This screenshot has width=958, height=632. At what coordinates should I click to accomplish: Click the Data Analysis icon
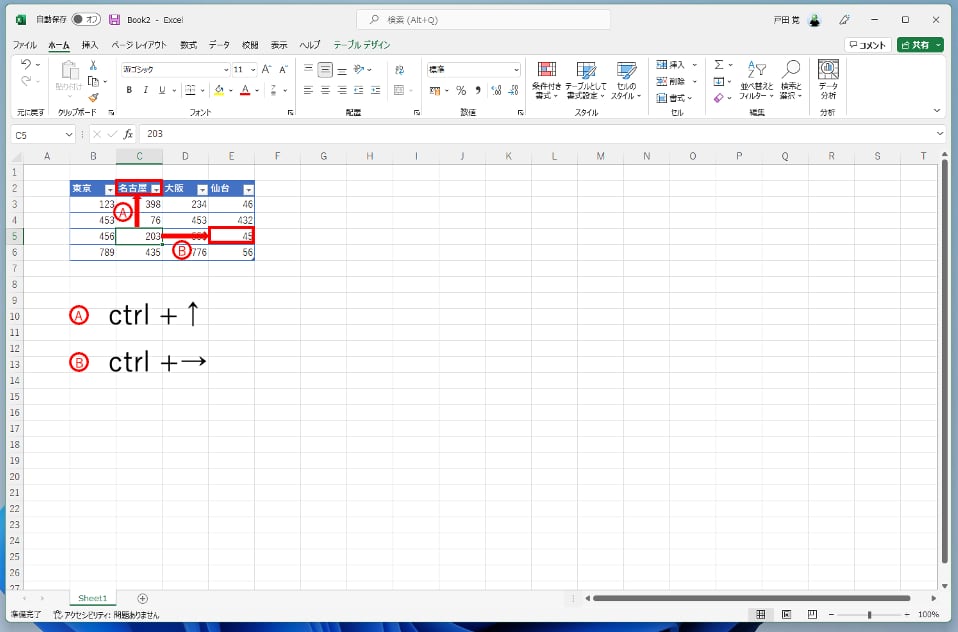pyautogui.click(x=828, y=80)
